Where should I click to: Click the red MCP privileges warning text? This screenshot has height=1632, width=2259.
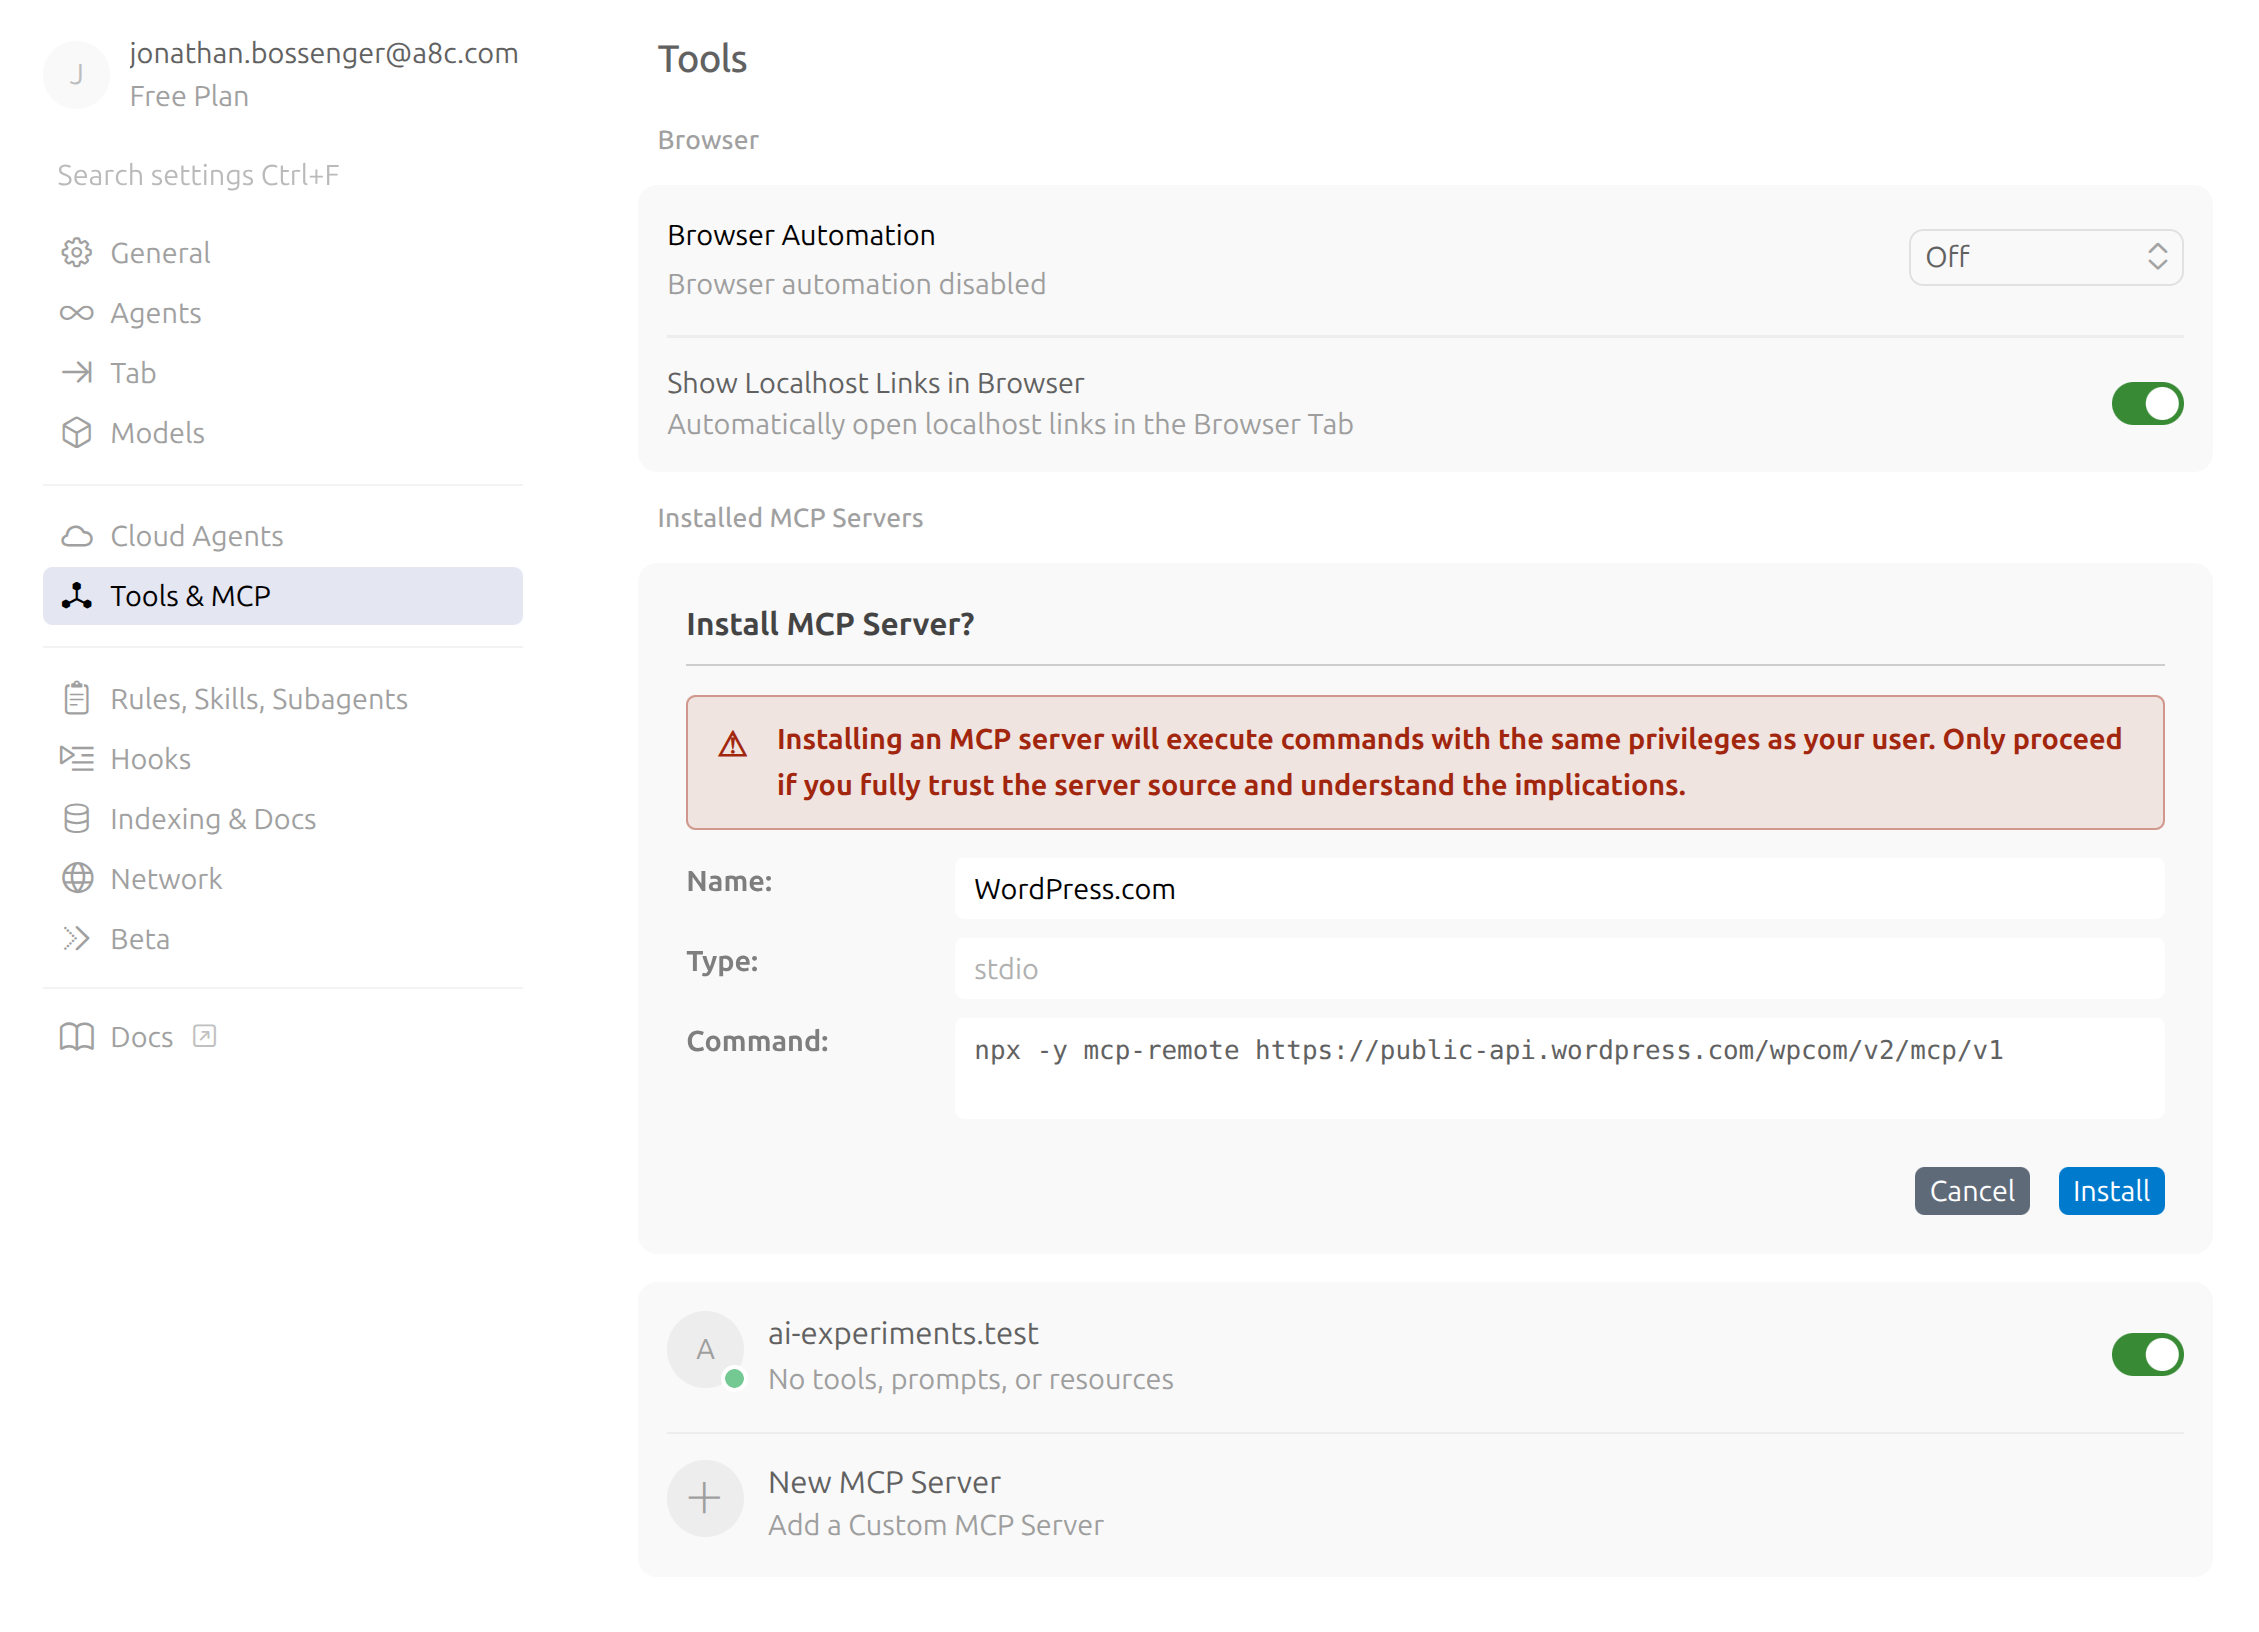(x=1449, y=762)
